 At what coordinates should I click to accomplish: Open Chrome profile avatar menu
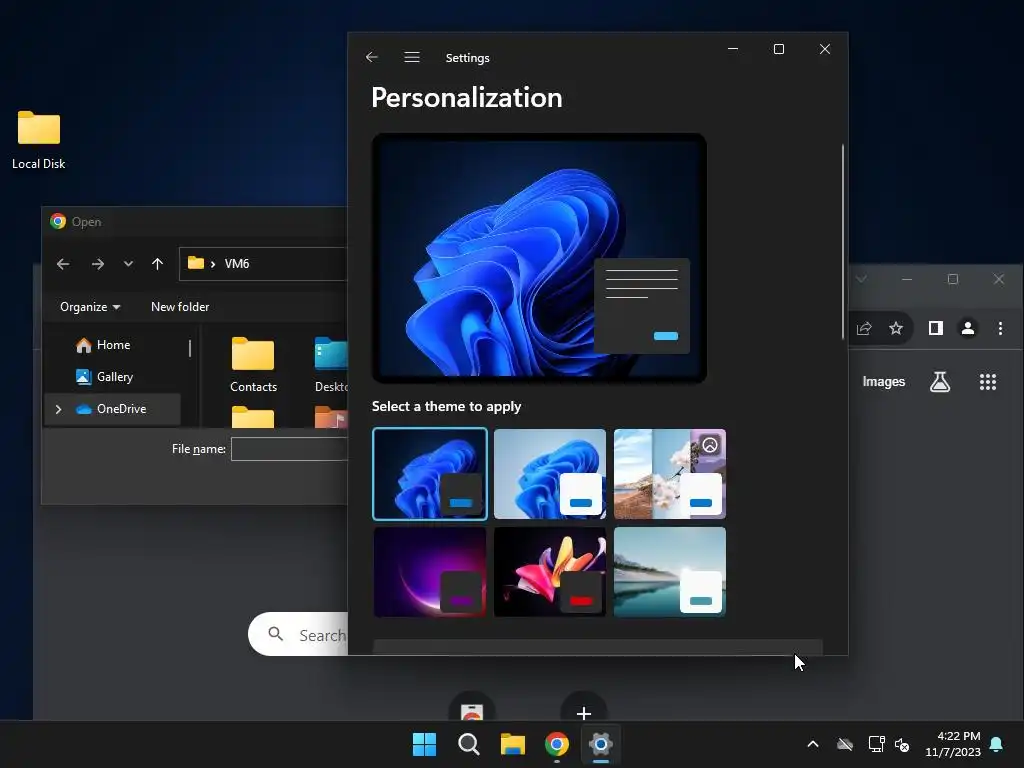[968, 328]
